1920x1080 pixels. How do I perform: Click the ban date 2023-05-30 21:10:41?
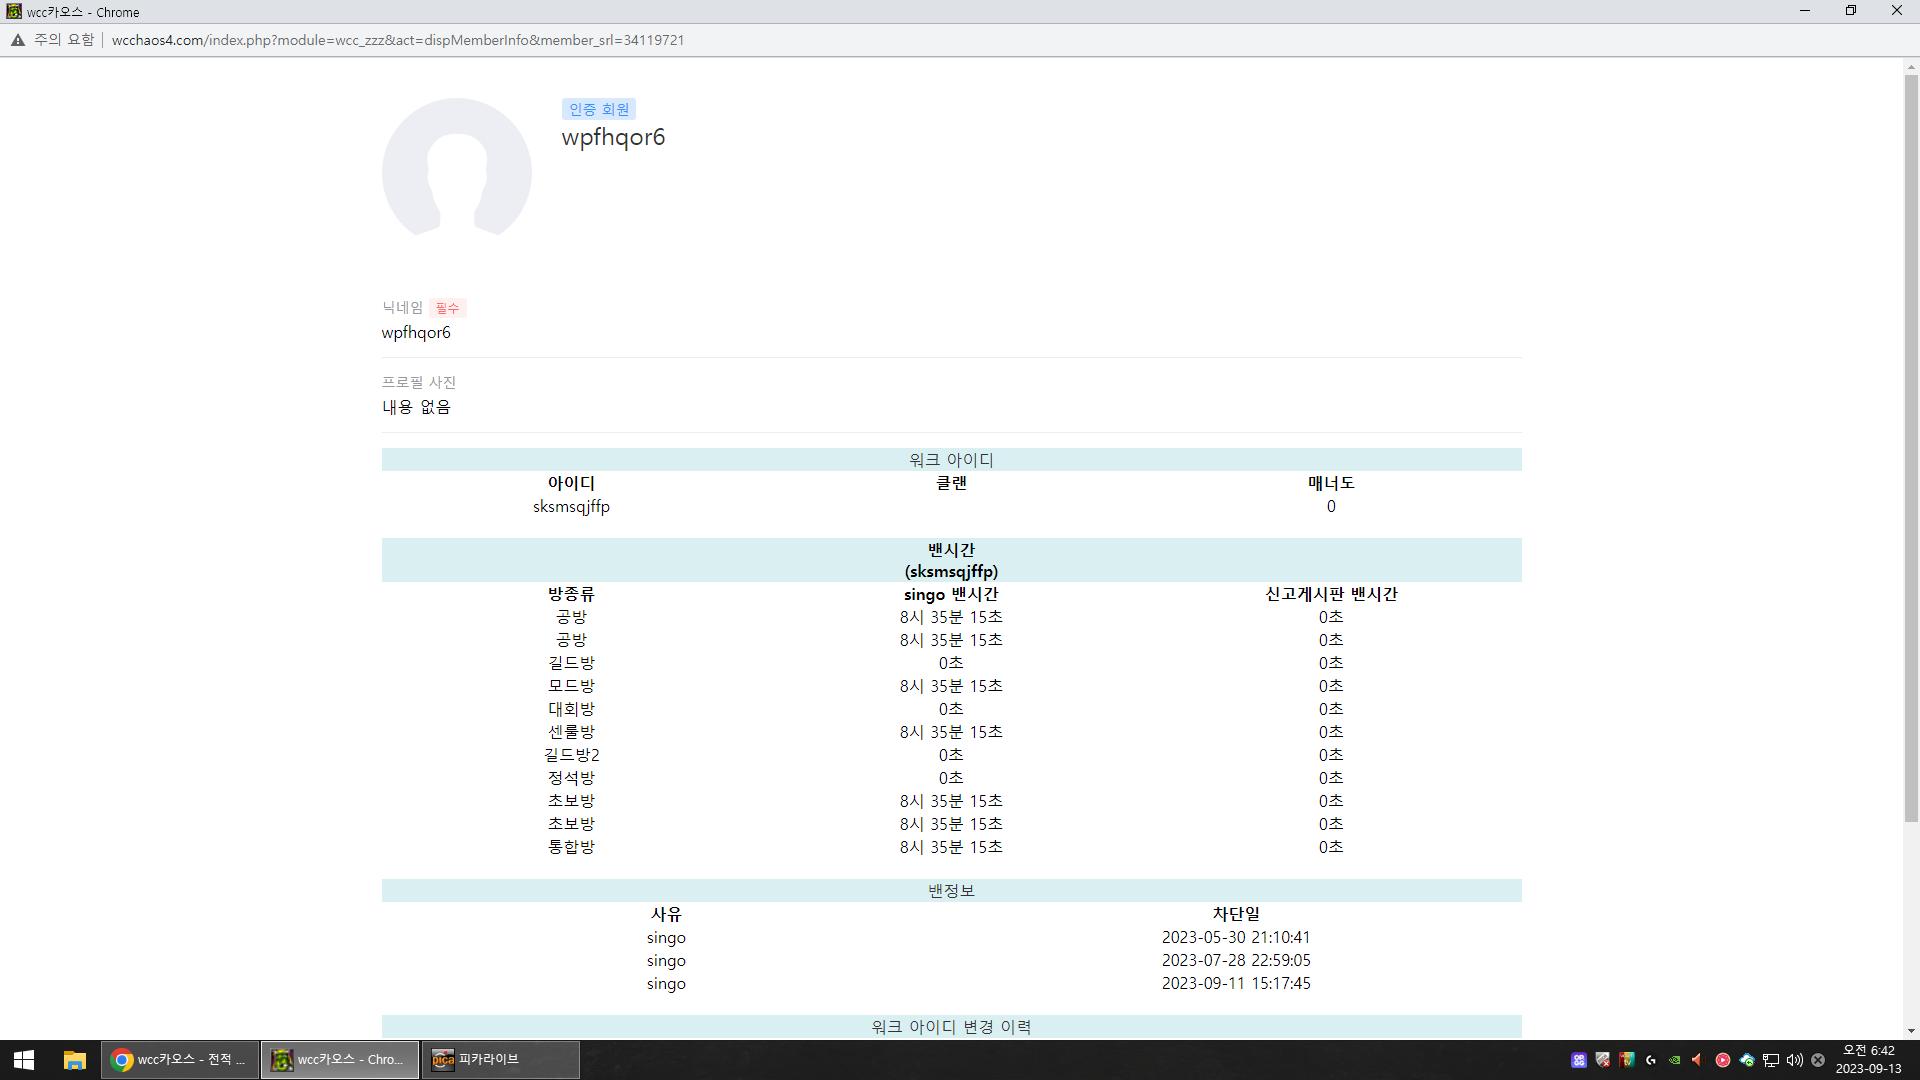point(1236,937)
